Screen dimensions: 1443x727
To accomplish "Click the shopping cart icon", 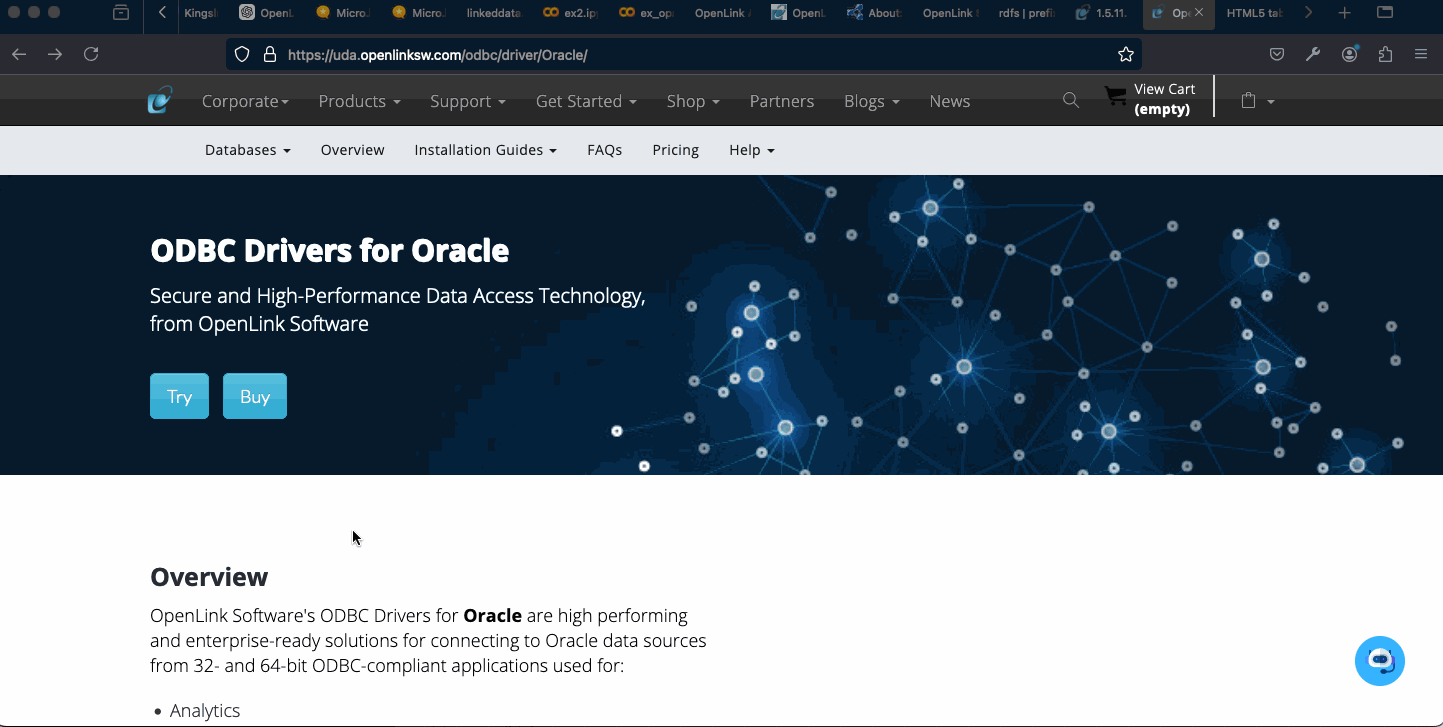I will [x=1115, y=96].
